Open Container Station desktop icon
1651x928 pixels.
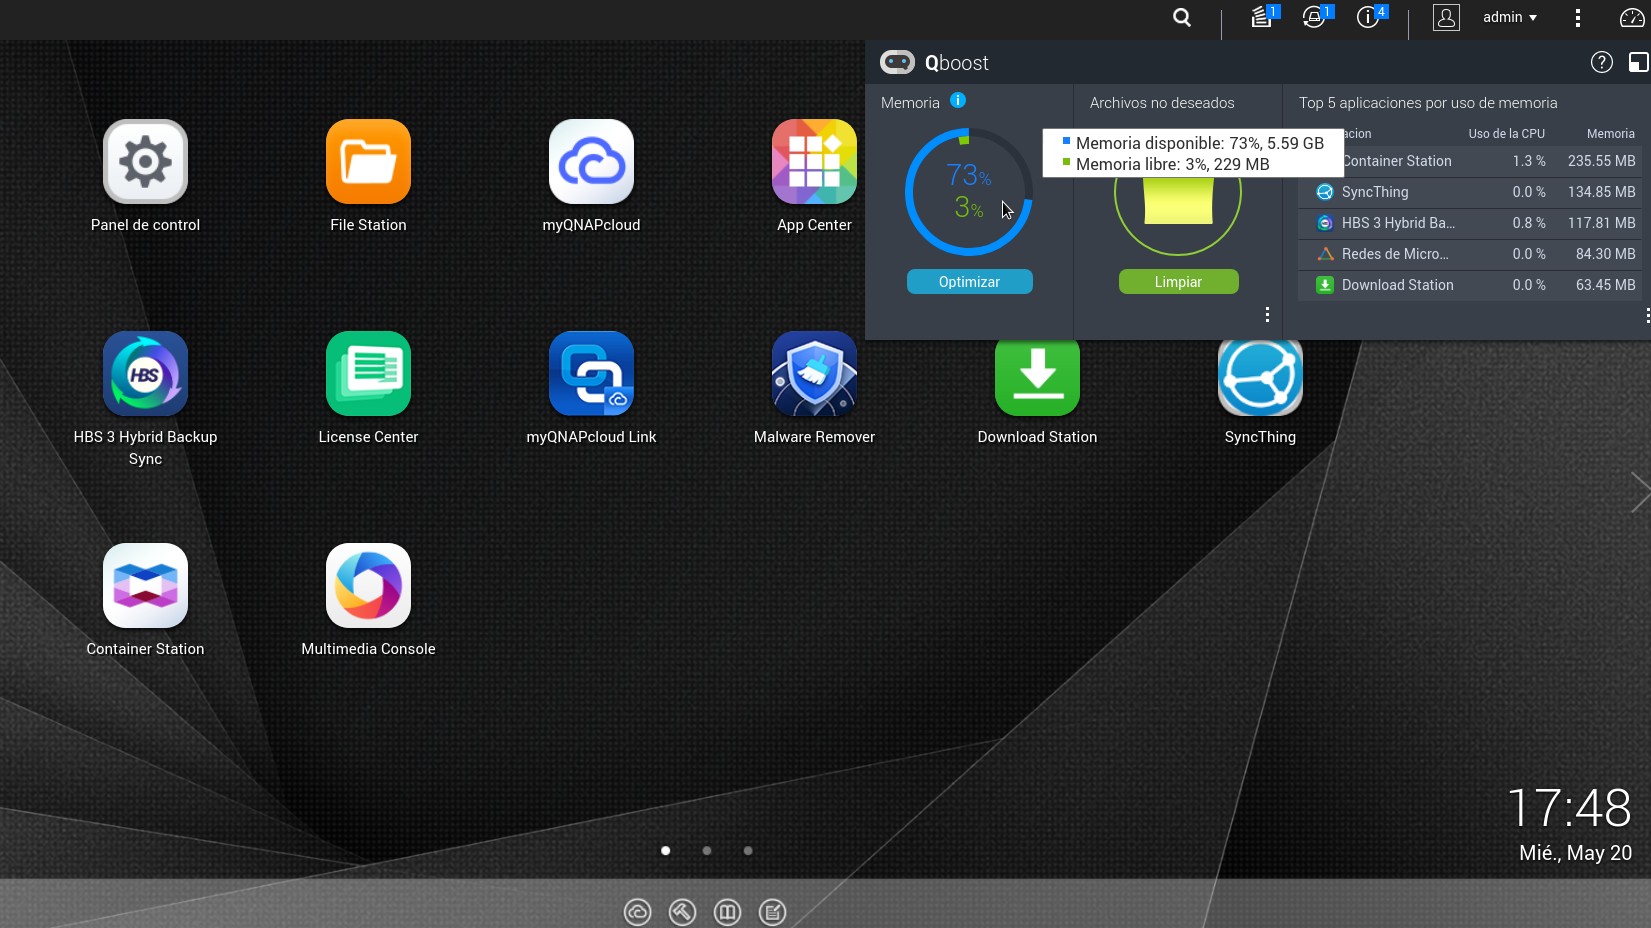145,586
